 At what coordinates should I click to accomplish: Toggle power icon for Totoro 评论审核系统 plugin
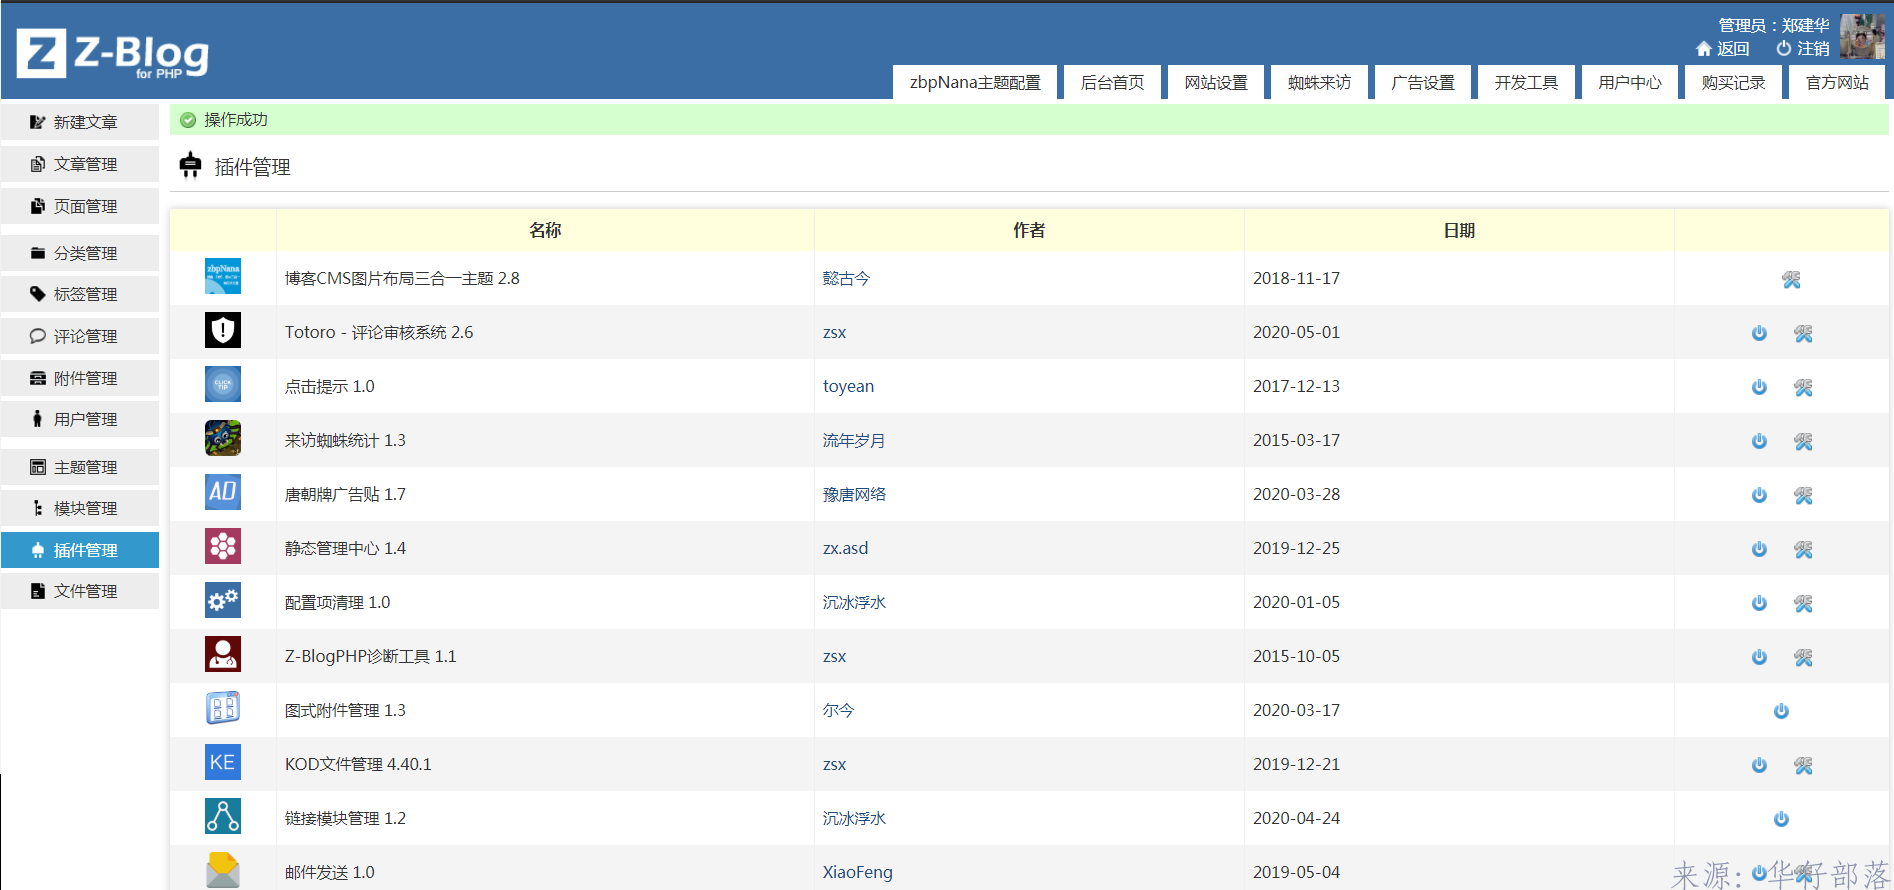click(1759, 333)
